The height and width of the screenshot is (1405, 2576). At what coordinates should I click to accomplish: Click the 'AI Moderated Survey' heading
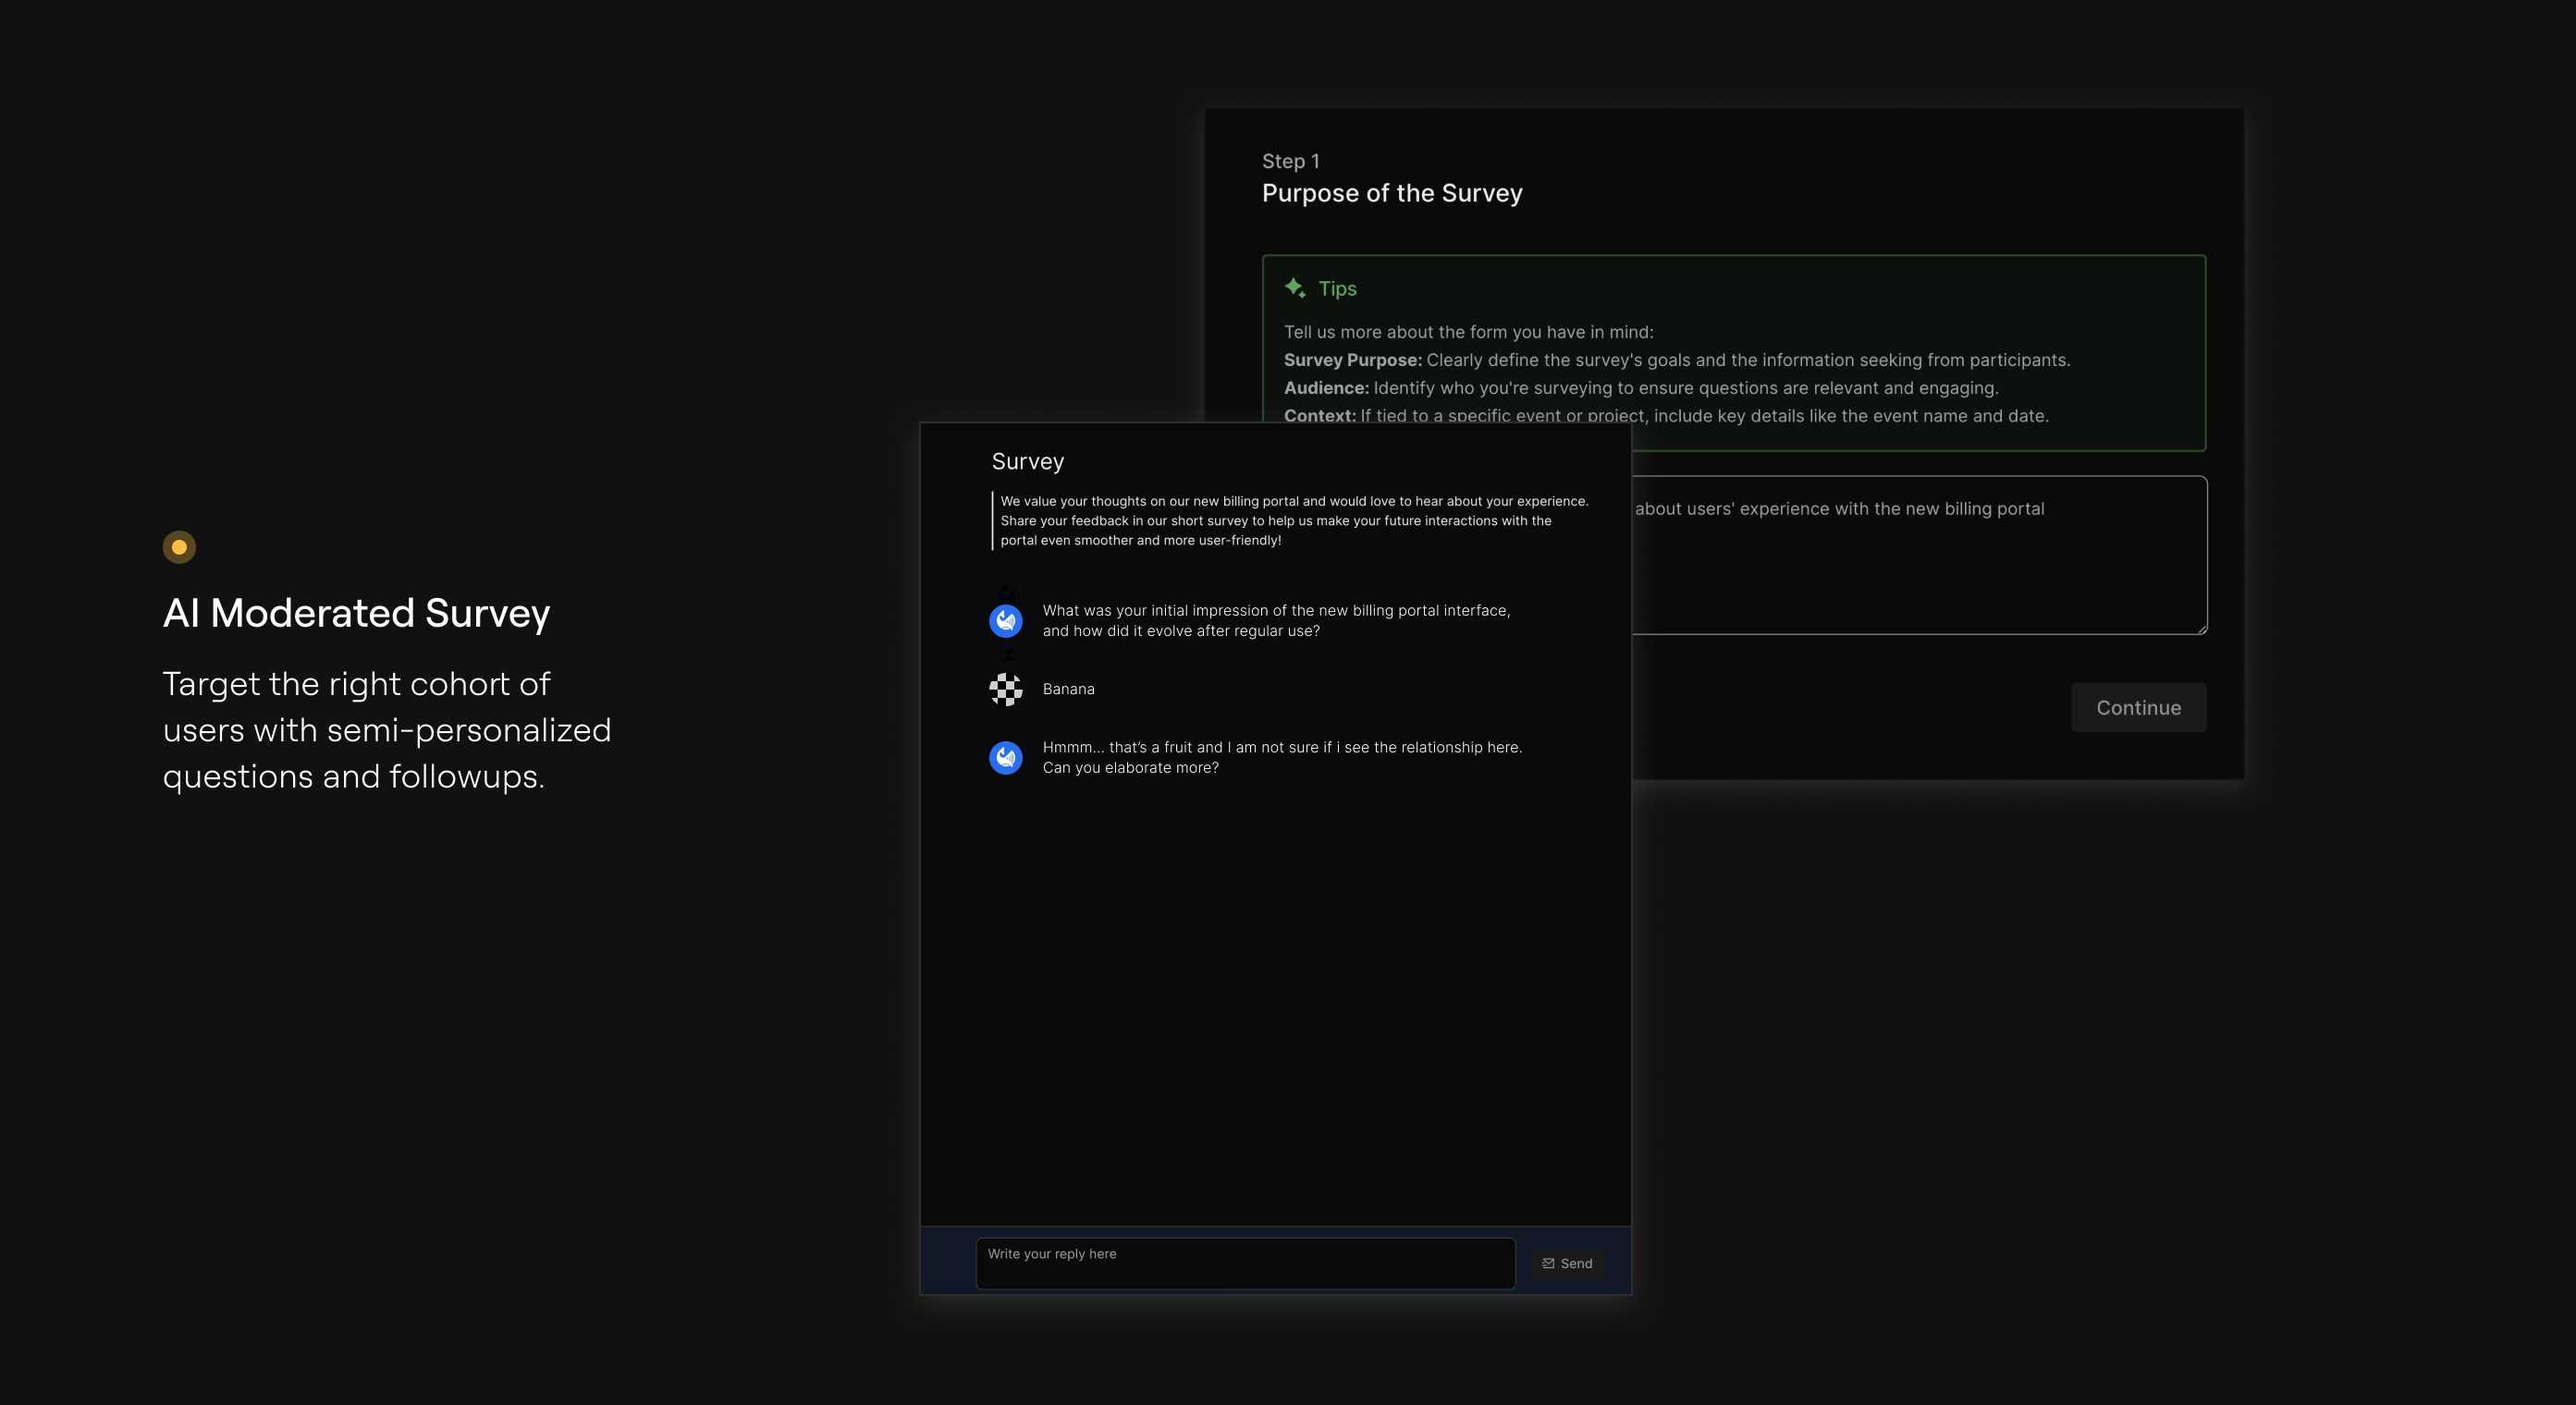tap(356, 613)
